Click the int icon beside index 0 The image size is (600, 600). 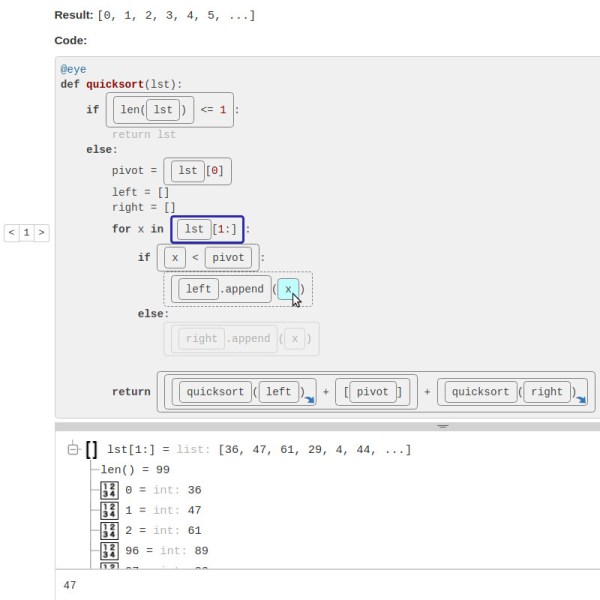[x=109, y=490]
